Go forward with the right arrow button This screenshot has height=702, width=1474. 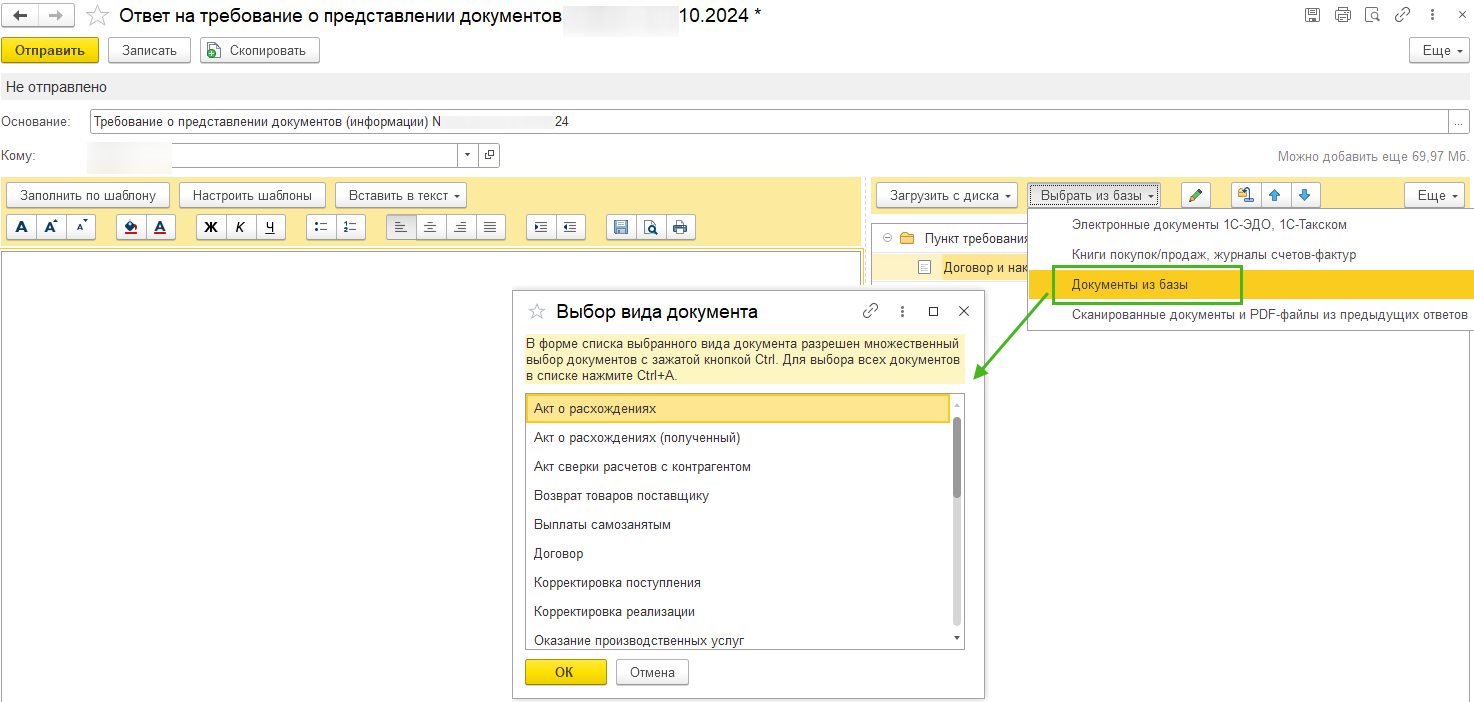[x=56, y=16]
